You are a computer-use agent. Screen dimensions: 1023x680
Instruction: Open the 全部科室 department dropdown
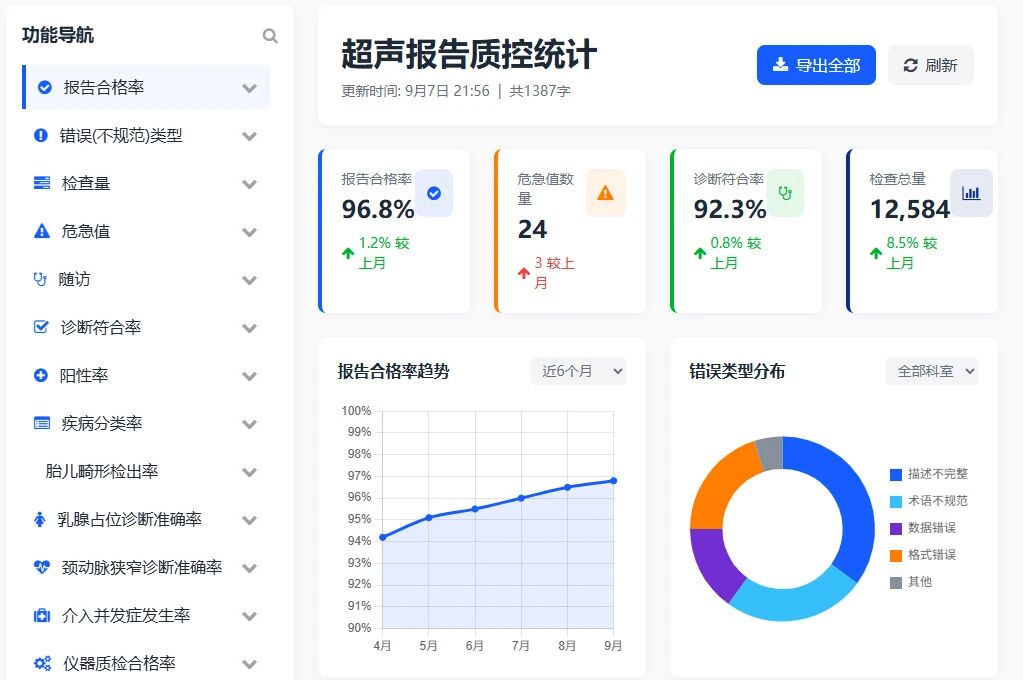[931, 371]
